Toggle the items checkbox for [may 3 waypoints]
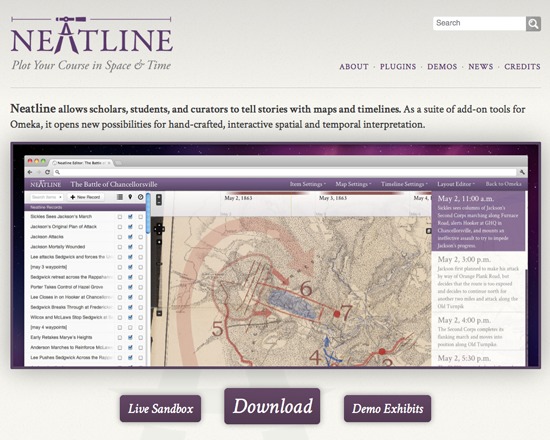The image size is (550, 440). (120, 267)
